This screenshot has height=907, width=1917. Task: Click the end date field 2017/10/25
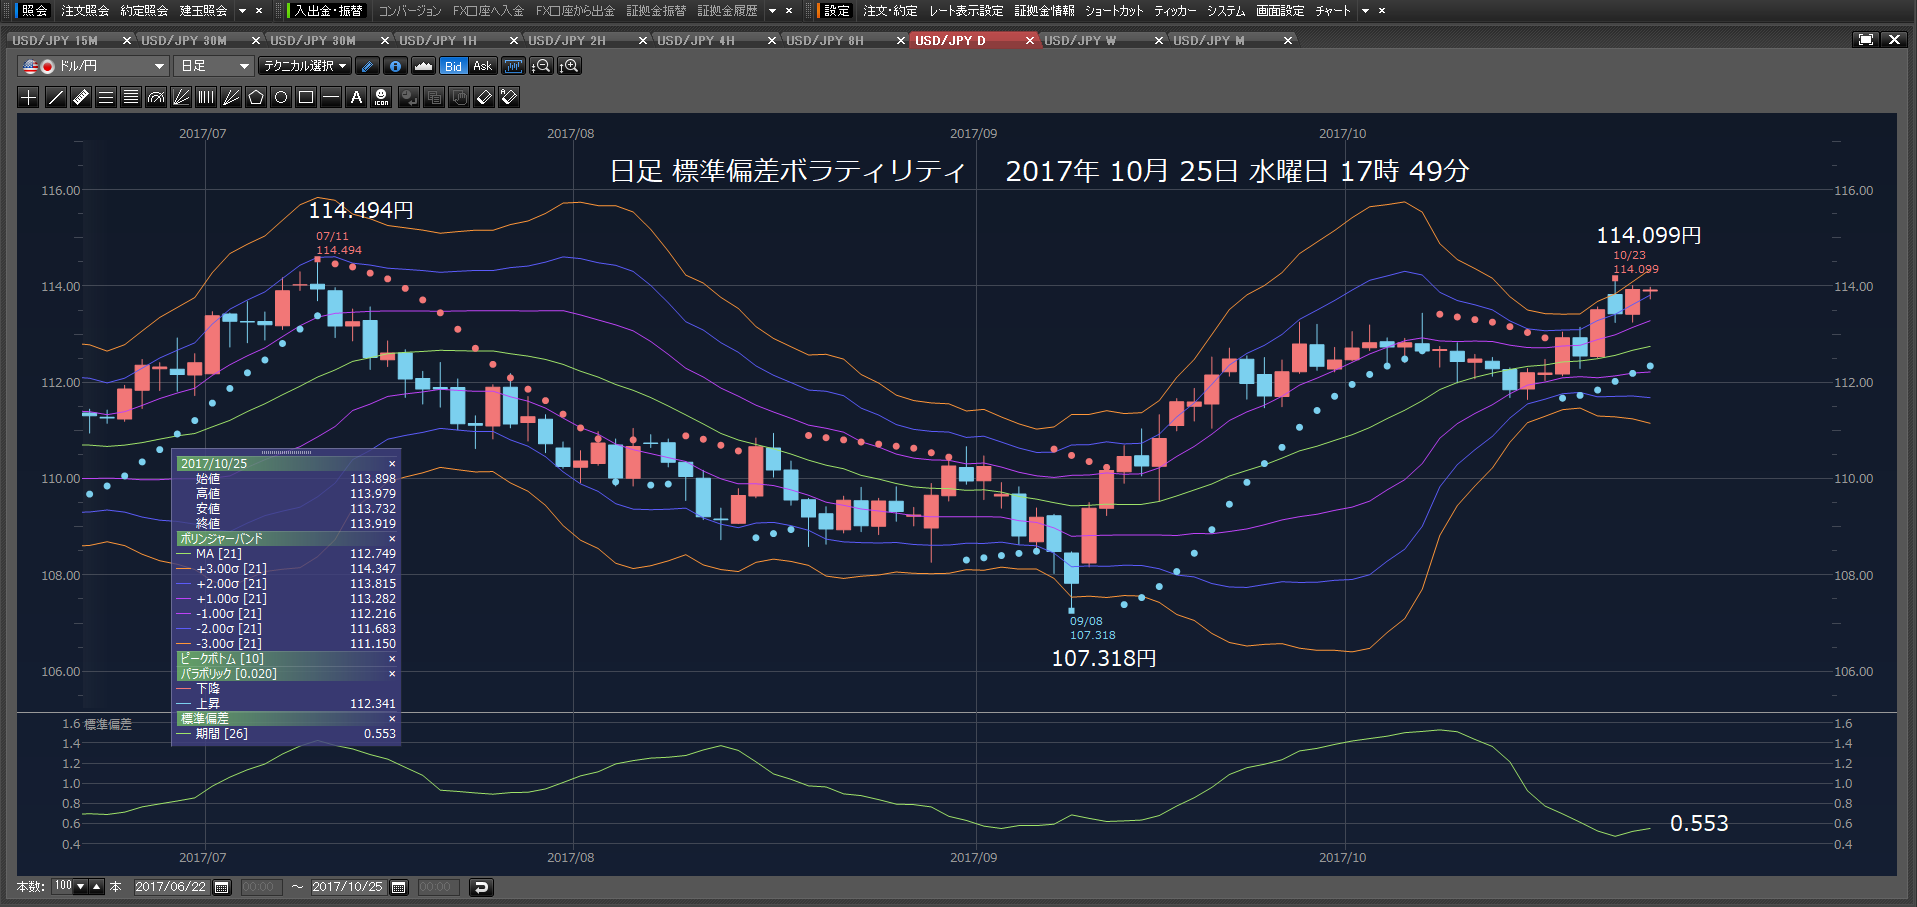coord(348,887)
